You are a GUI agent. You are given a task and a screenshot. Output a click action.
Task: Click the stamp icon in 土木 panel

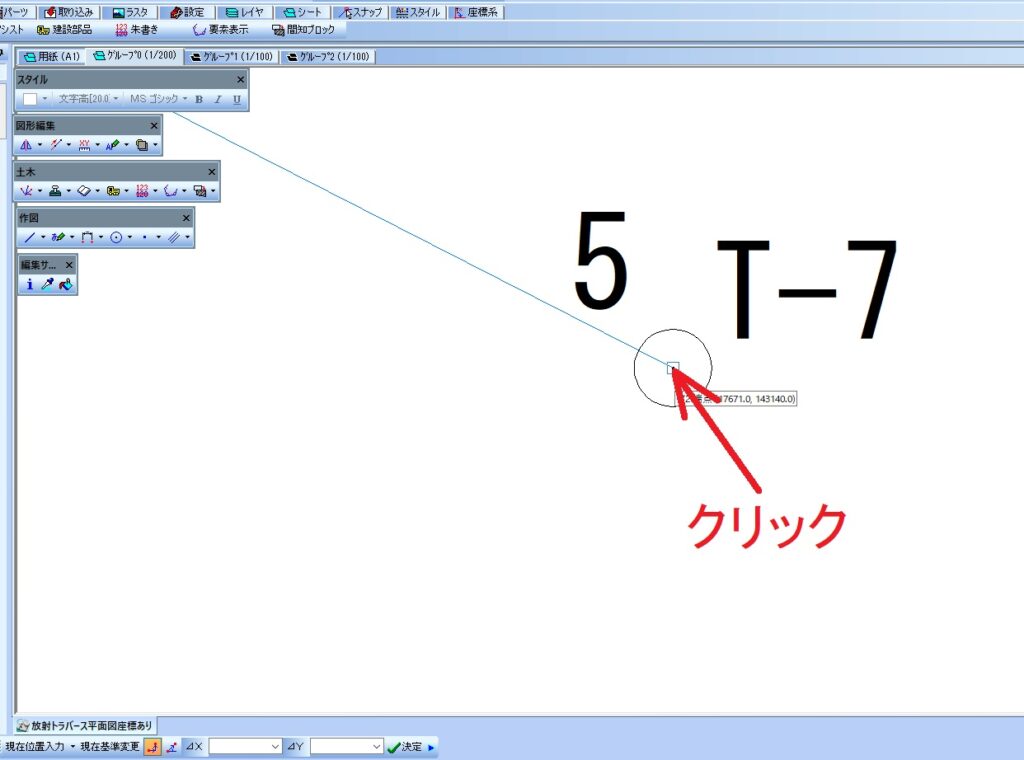56,191
